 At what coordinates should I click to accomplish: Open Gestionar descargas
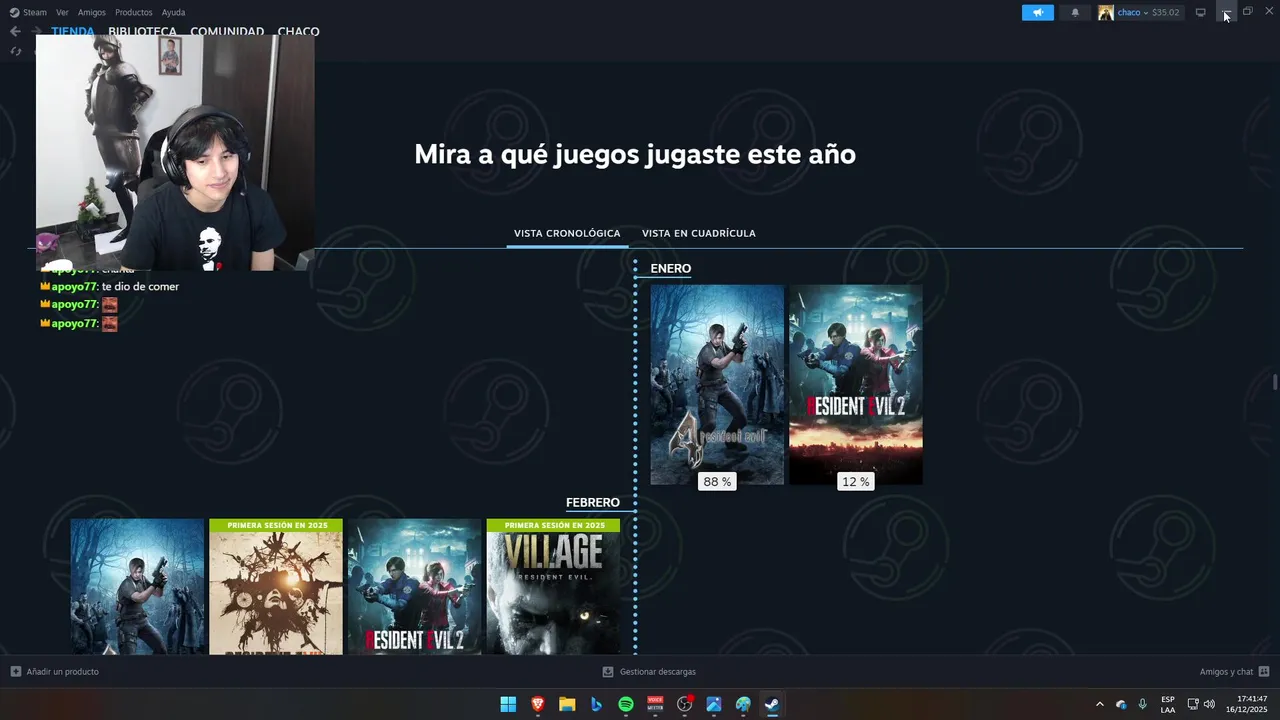coord(649,672)
